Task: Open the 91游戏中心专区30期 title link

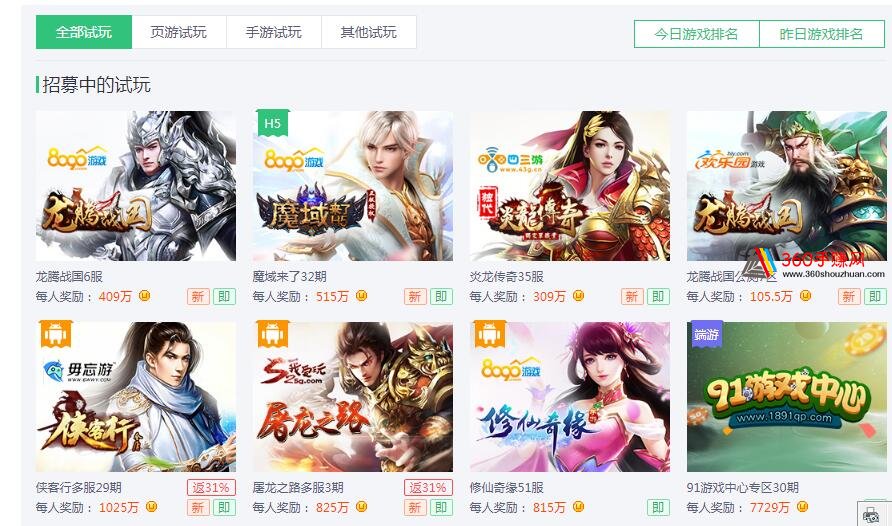Action: click(742, 487)
